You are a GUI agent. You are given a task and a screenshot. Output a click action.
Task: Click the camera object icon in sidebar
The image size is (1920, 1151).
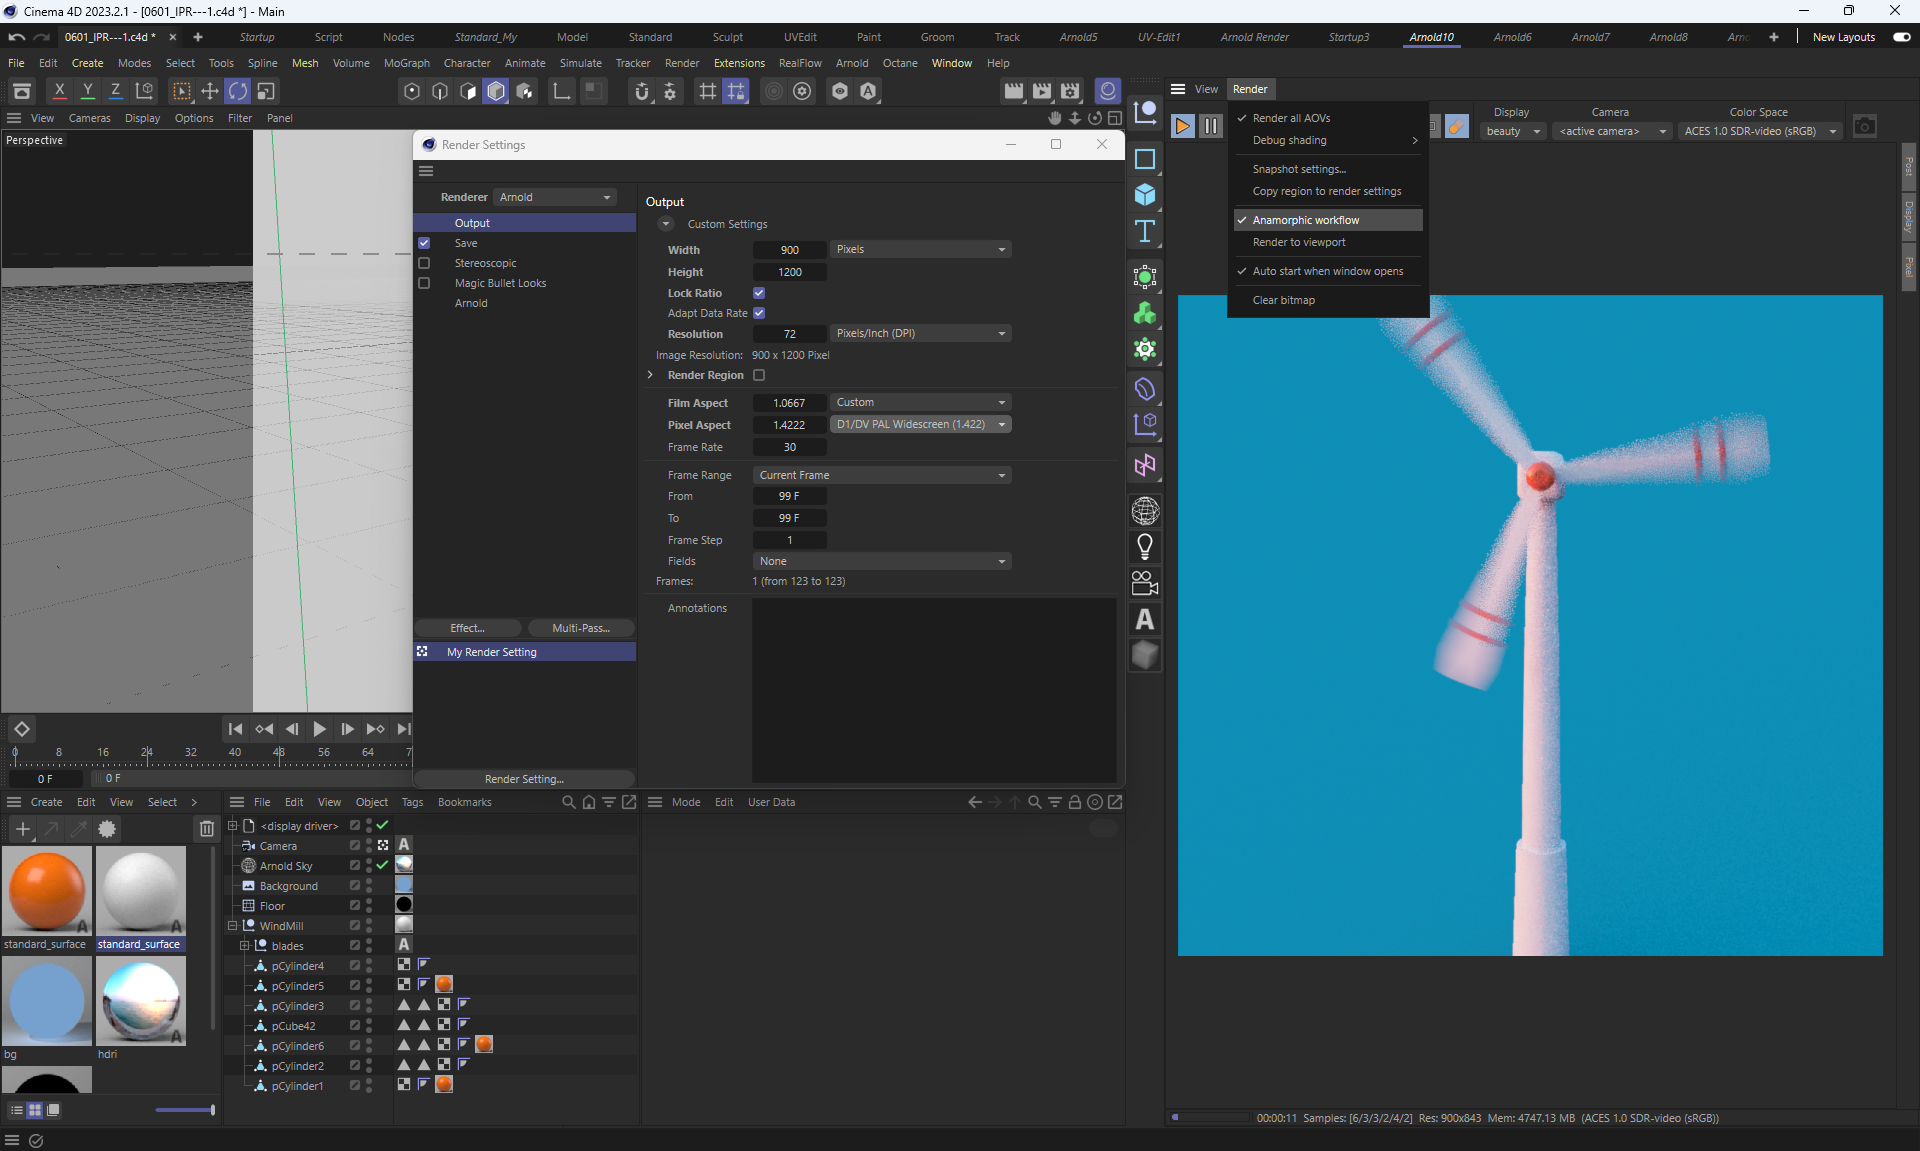[x=1145, y=583]
